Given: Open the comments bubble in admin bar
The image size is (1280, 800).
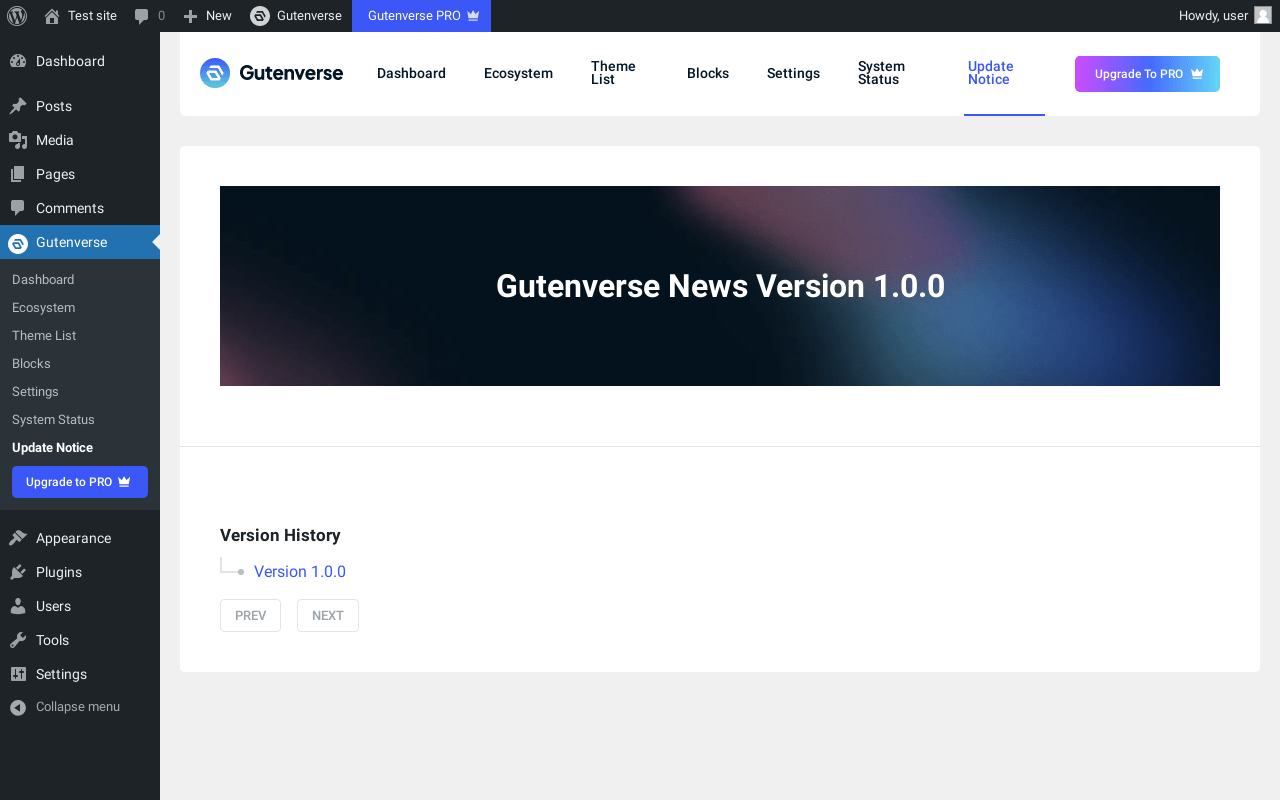Looking at the screenshot, I should tap(149, 16).
